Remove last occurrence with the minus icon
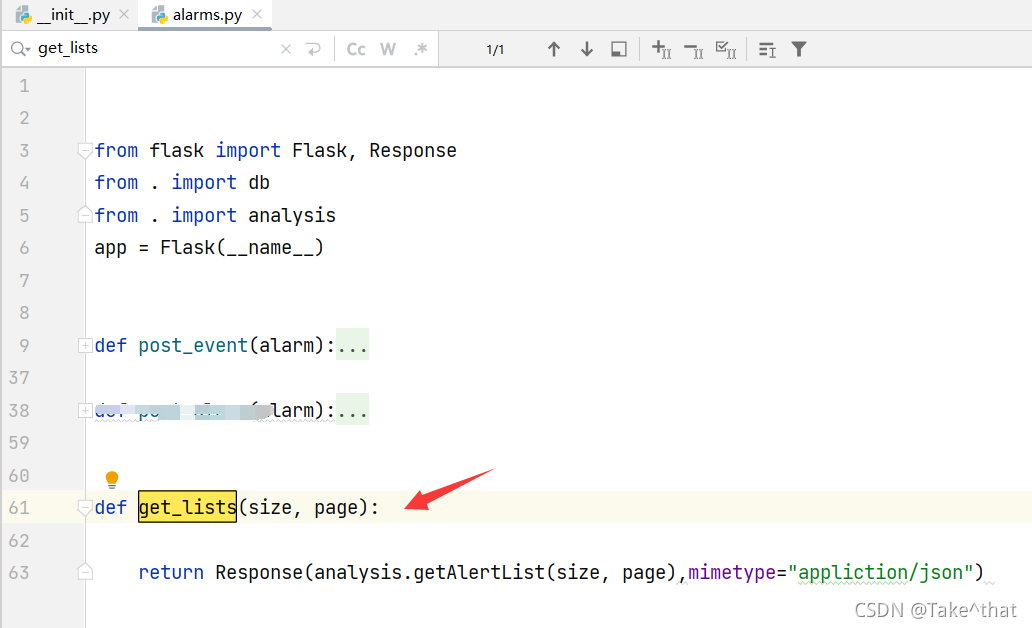 pyautogui.click(x=693, y=48)
